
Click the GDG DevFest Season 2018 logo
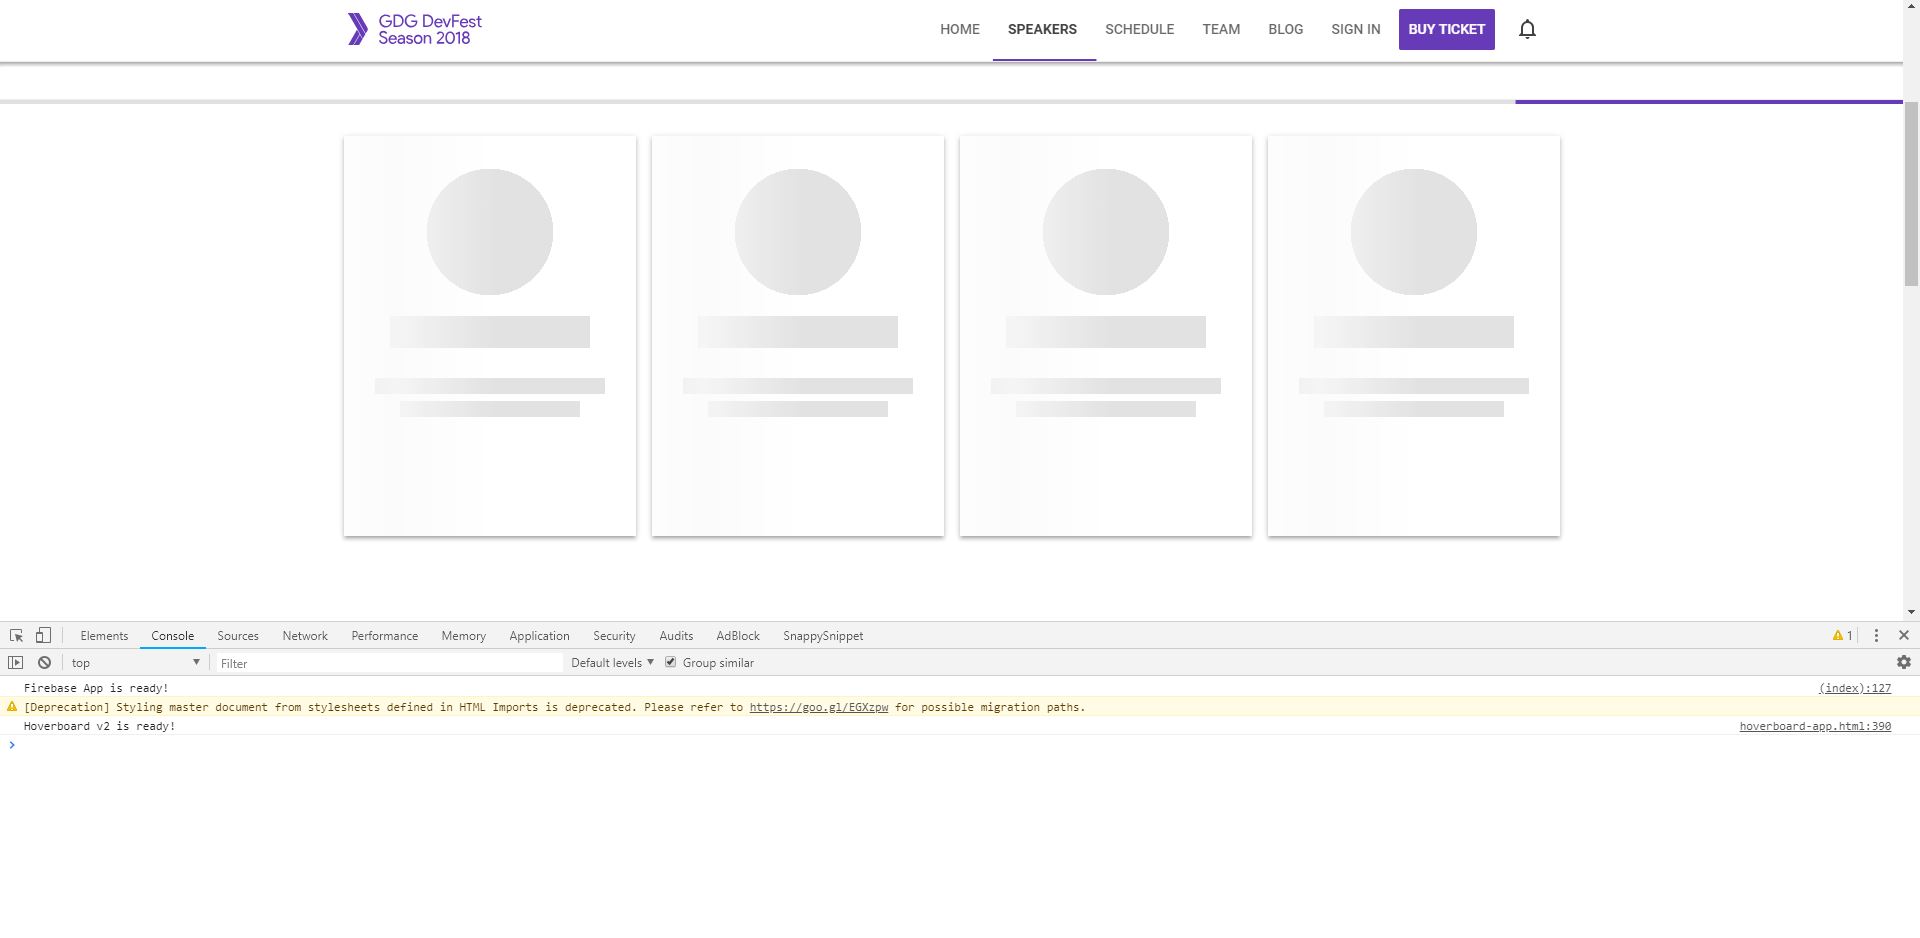click(414, 29)
